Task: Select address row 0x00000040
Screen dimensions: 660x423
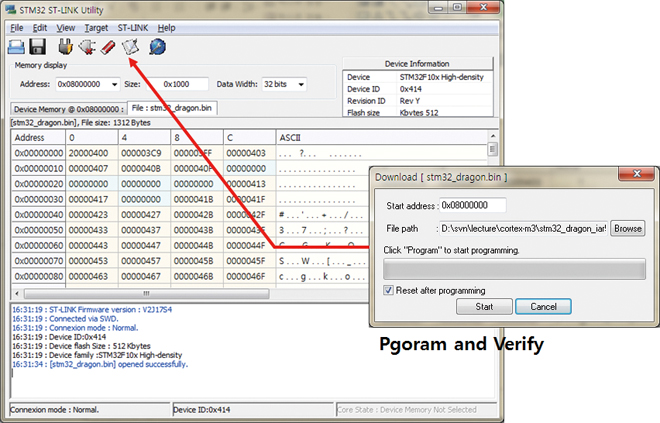Action: point(39,215)
